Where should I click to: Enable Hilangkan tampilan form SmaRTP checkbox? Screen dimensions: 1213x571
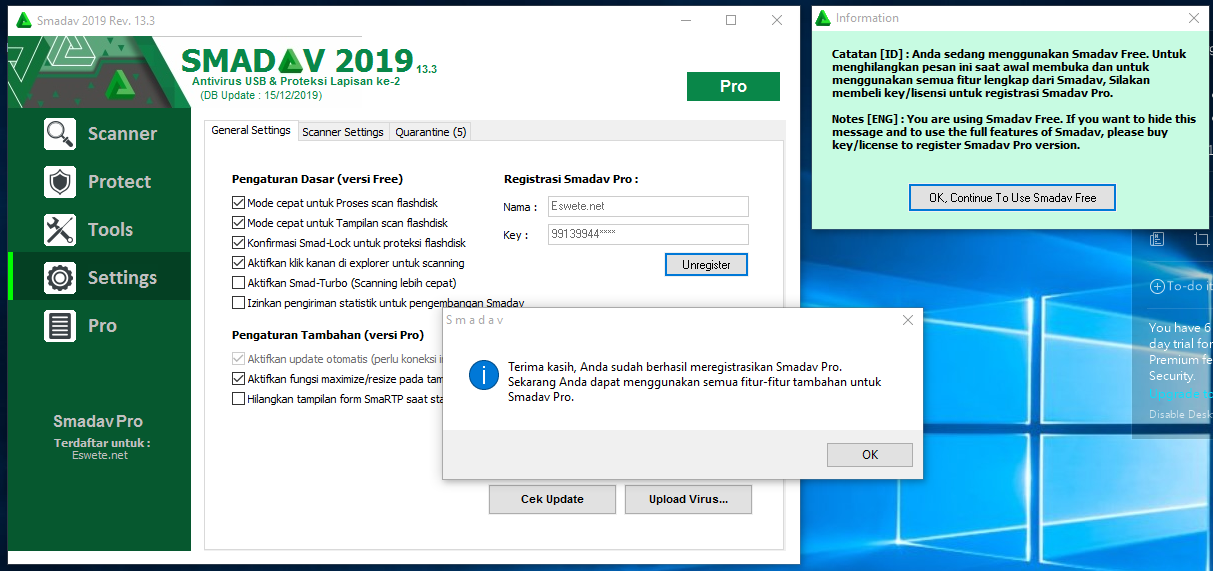(x=238, y=399)
